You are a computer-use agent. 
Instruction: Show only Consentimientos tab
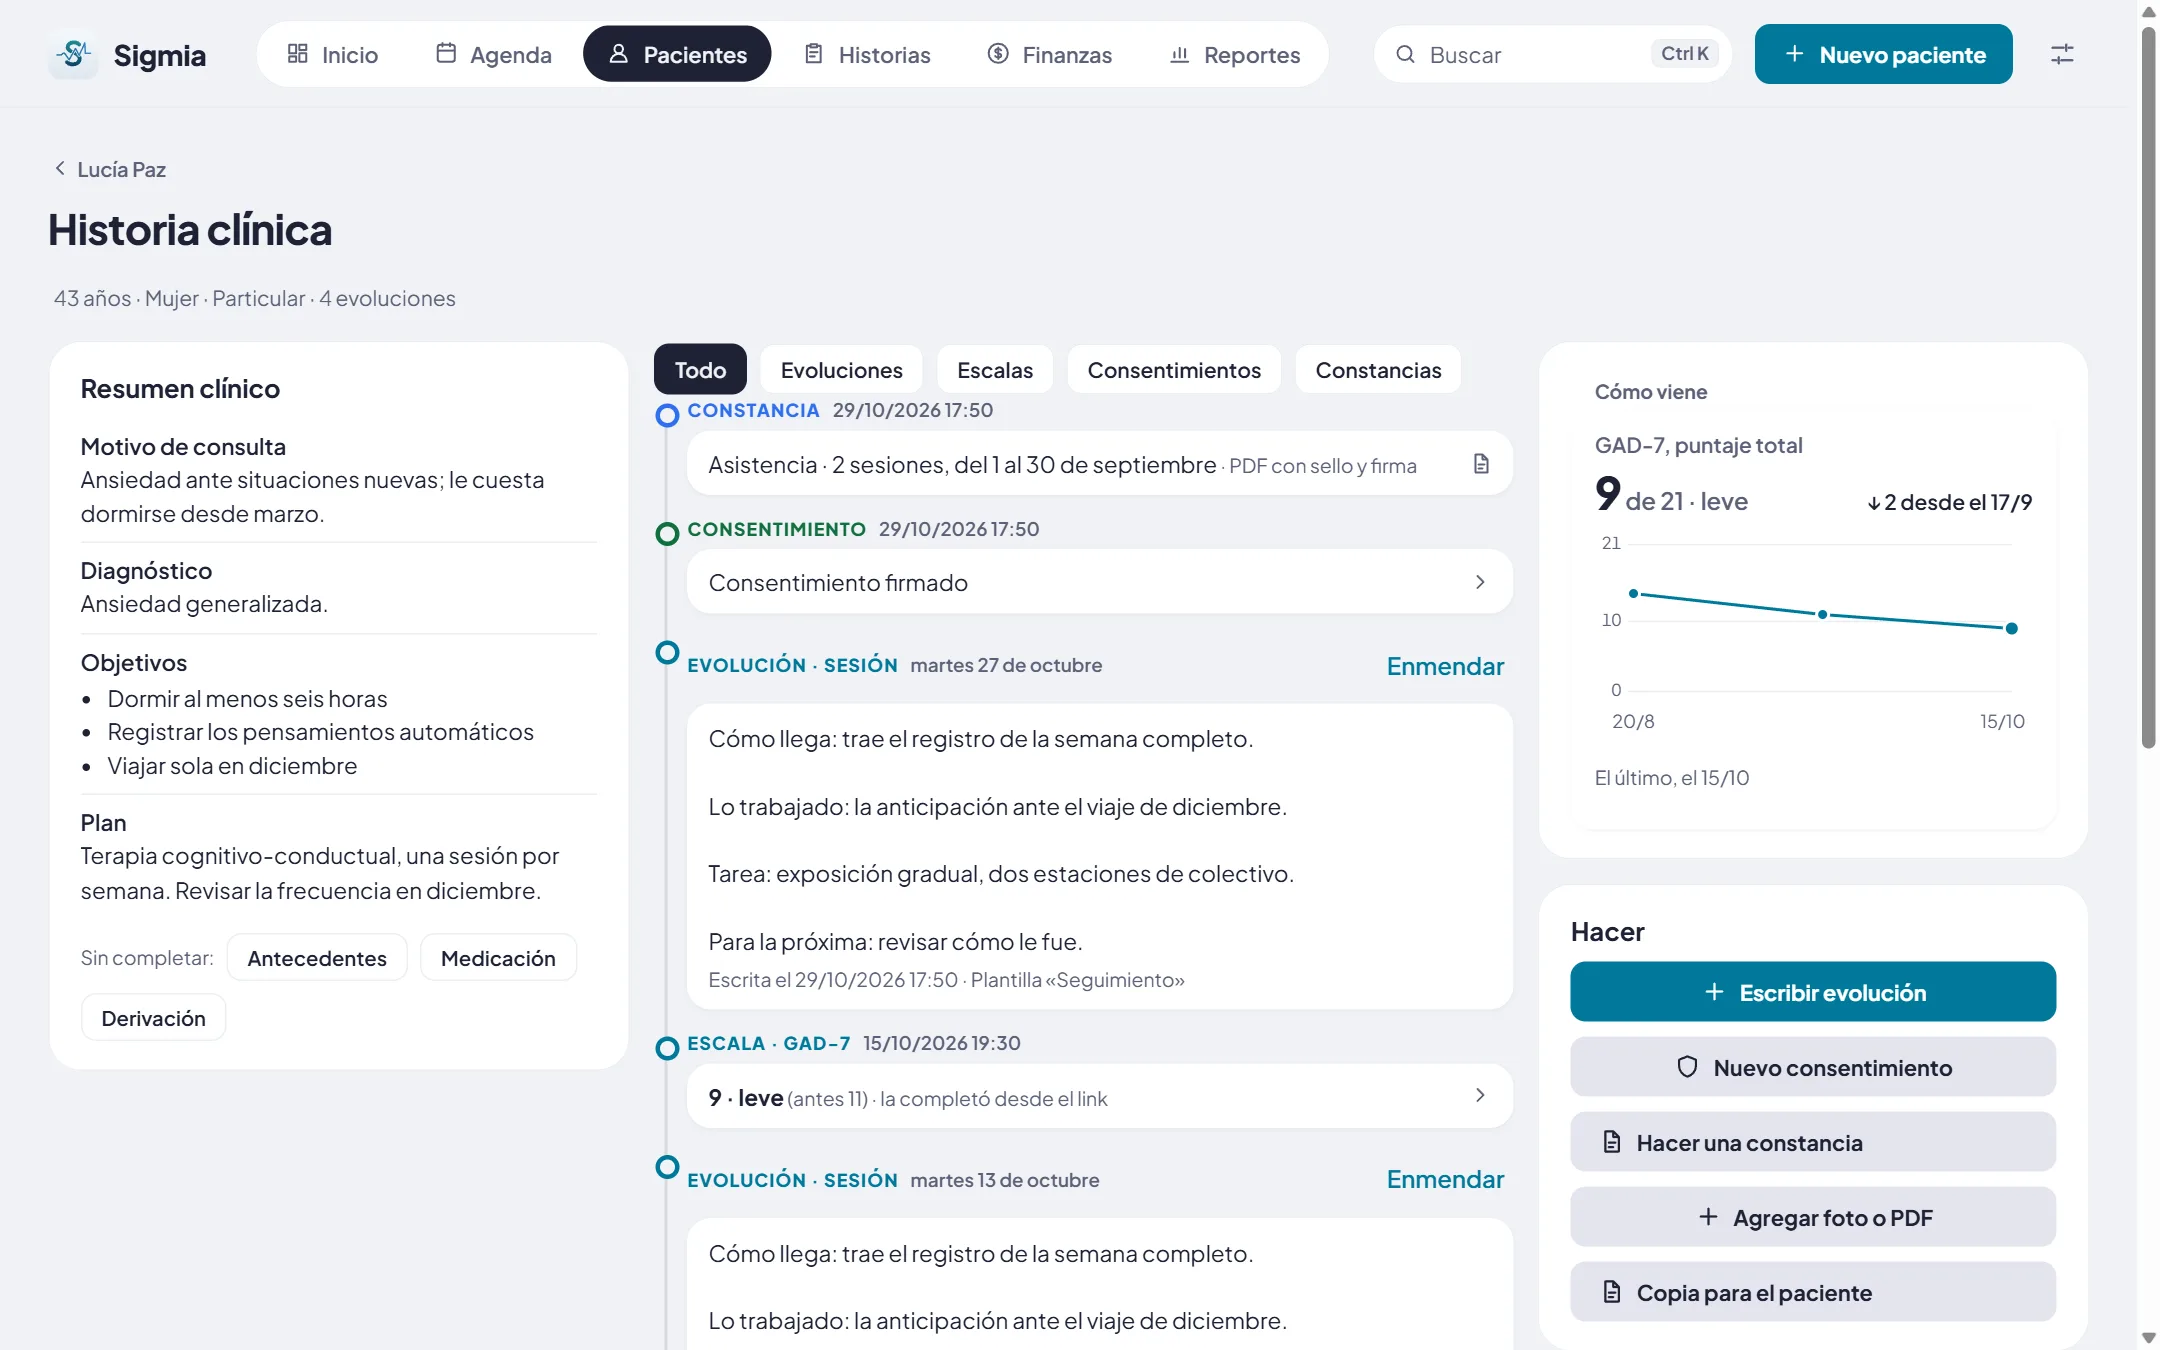click(x=1174, y=370)
